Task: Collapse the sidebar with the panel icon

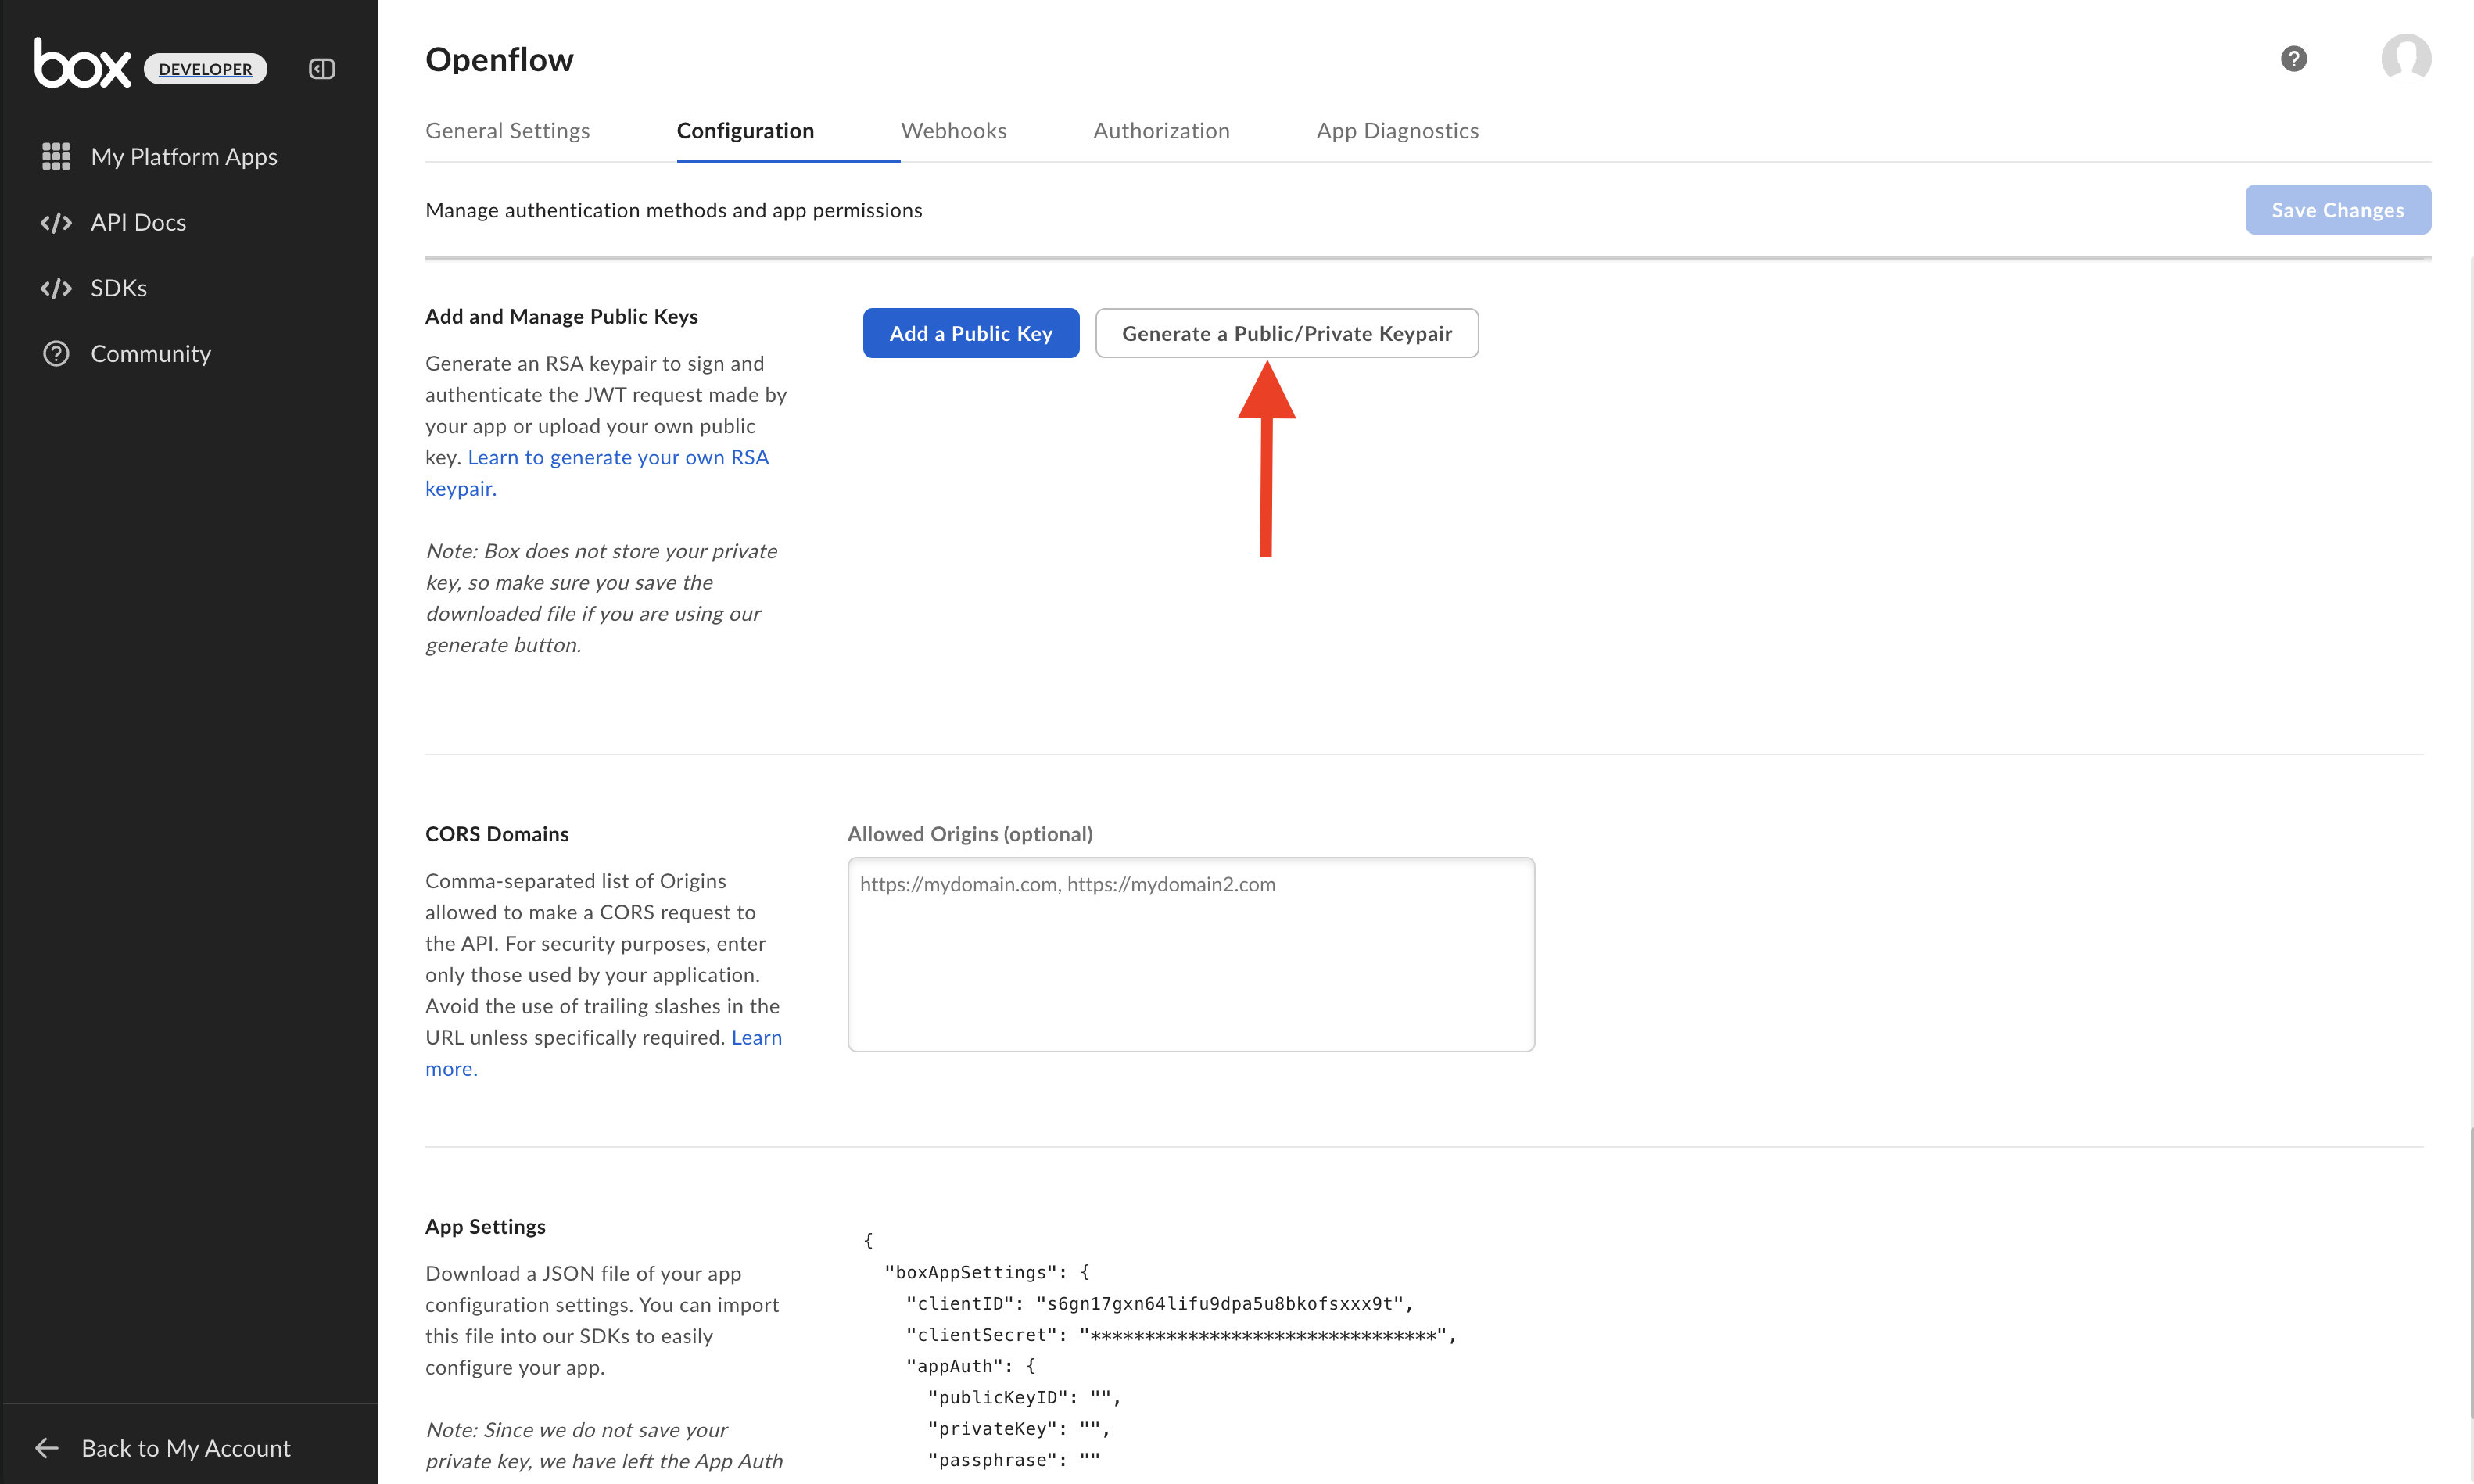Action: 322,69
